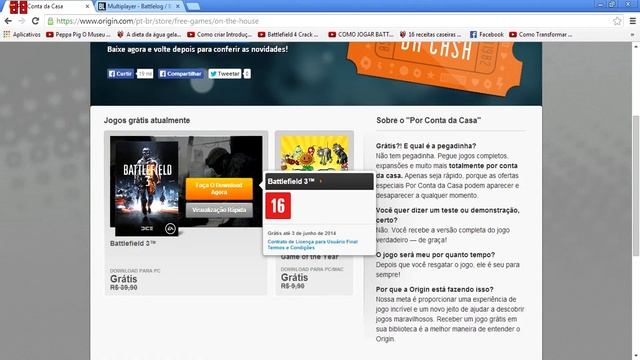Click the Facebook Compartilhar button
Image resolution: width=640 pixels, height=360 pixels.
tap(180, 74)
